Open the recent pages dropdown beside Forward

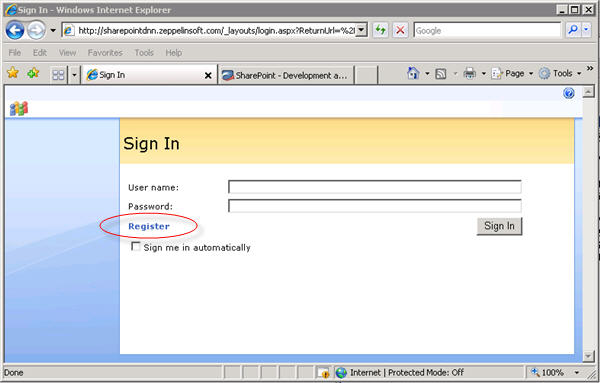coord(53,30)
